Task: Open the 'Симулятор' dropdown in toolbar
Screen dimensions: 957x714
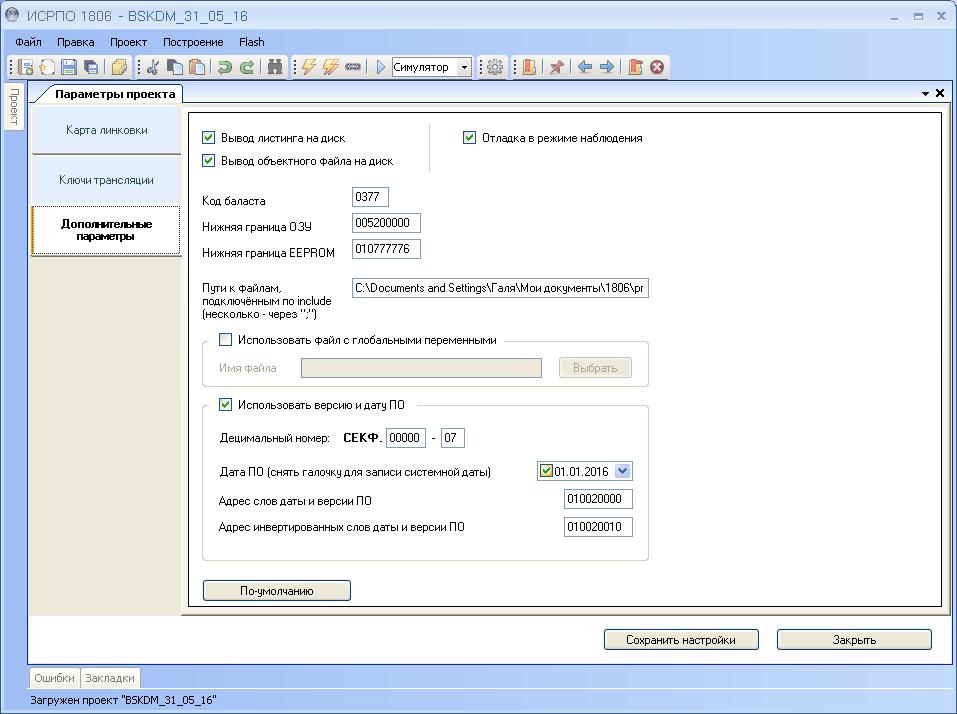Action: [464, 67]
